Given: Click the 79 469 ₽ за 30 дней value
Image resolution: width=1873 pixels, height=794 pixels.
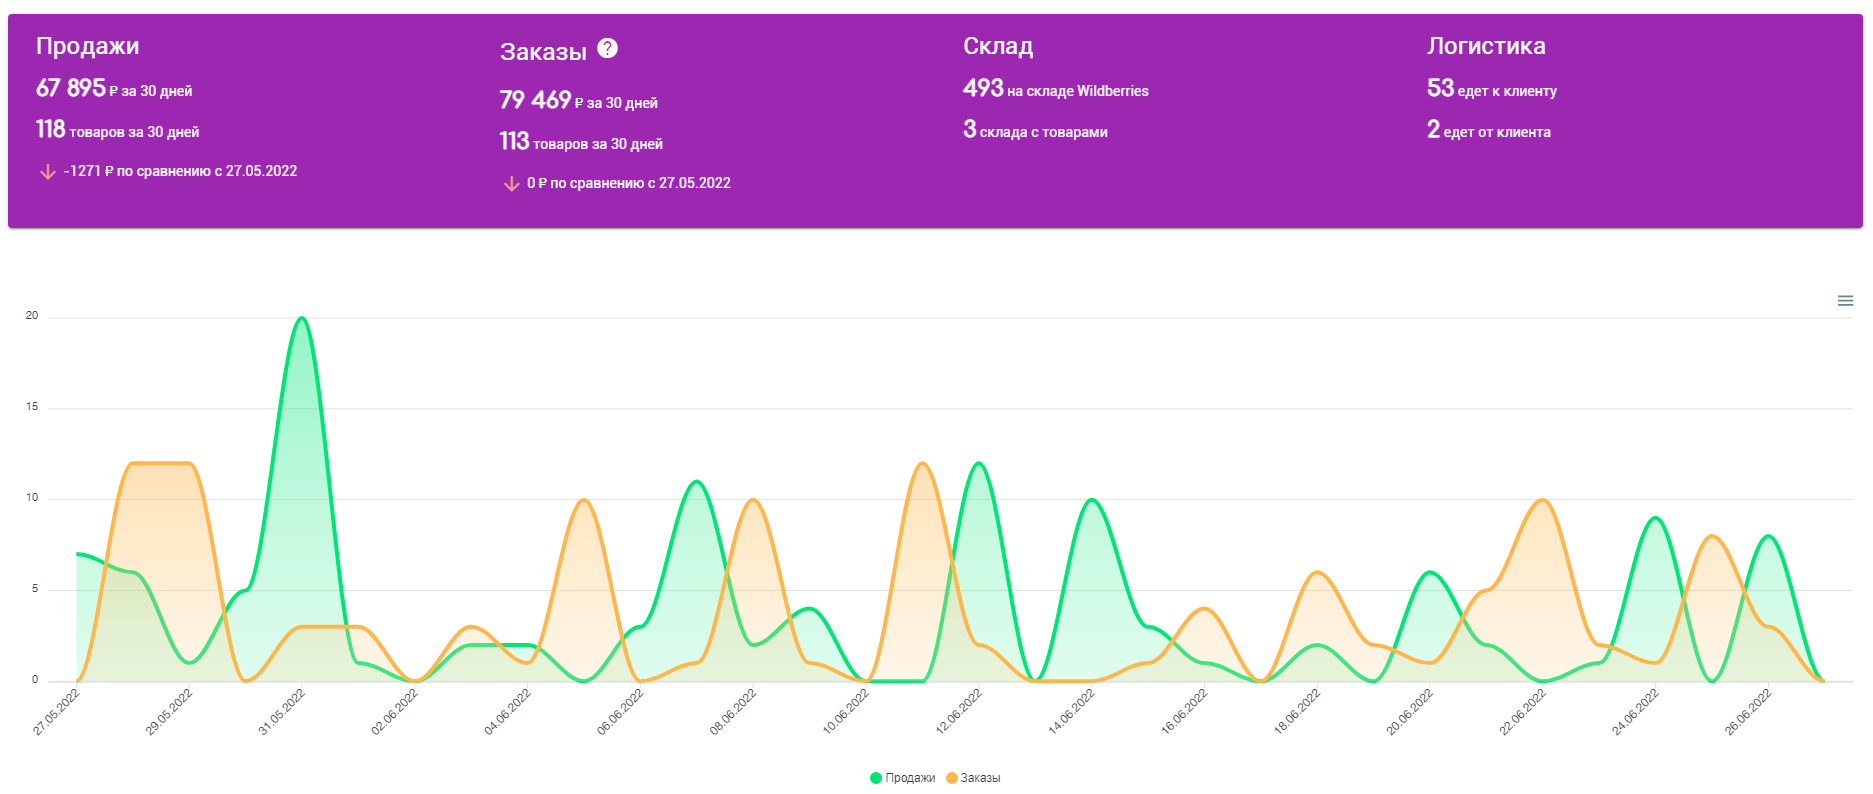Looking at the screenshot, I should pos(579,101).
